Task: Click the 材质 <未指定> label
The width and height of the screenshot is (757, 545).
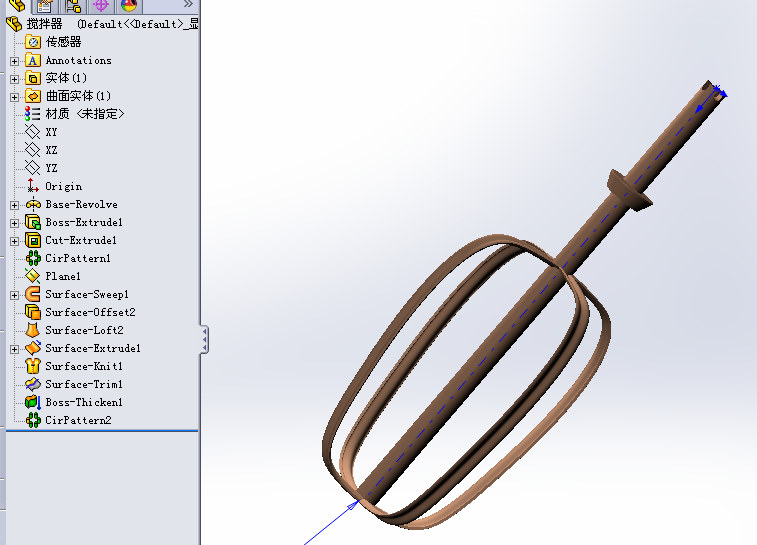Action: [x=85, y=114]
